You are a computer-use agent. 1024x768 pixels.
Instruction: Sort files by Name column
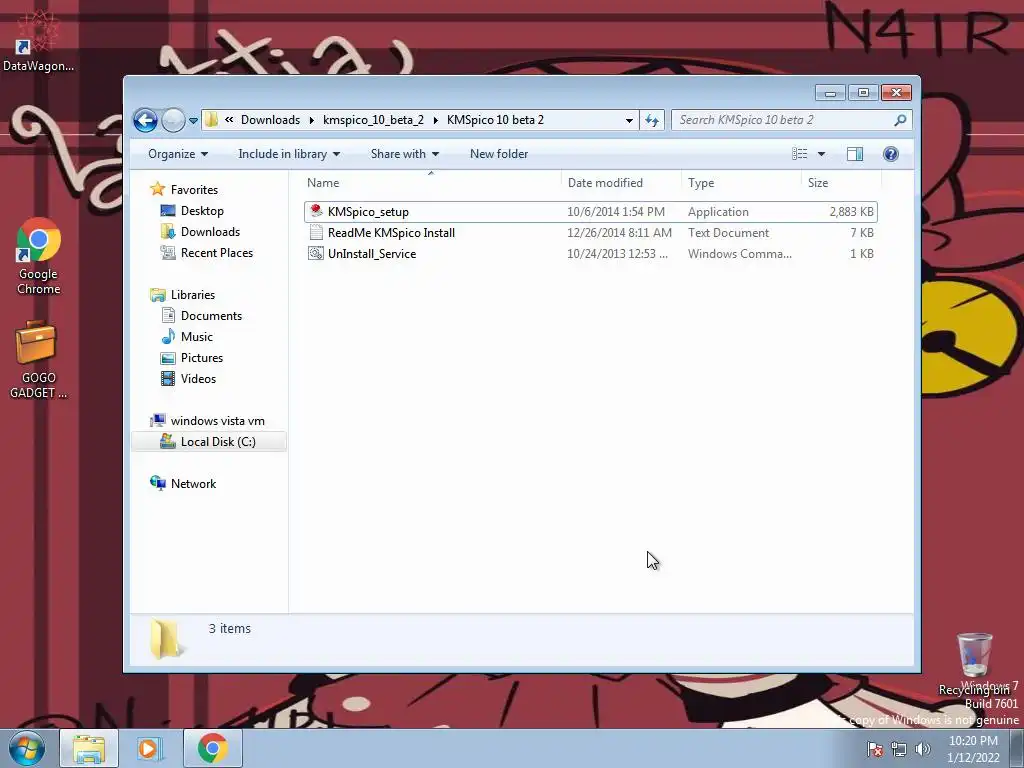click(431, 183)
